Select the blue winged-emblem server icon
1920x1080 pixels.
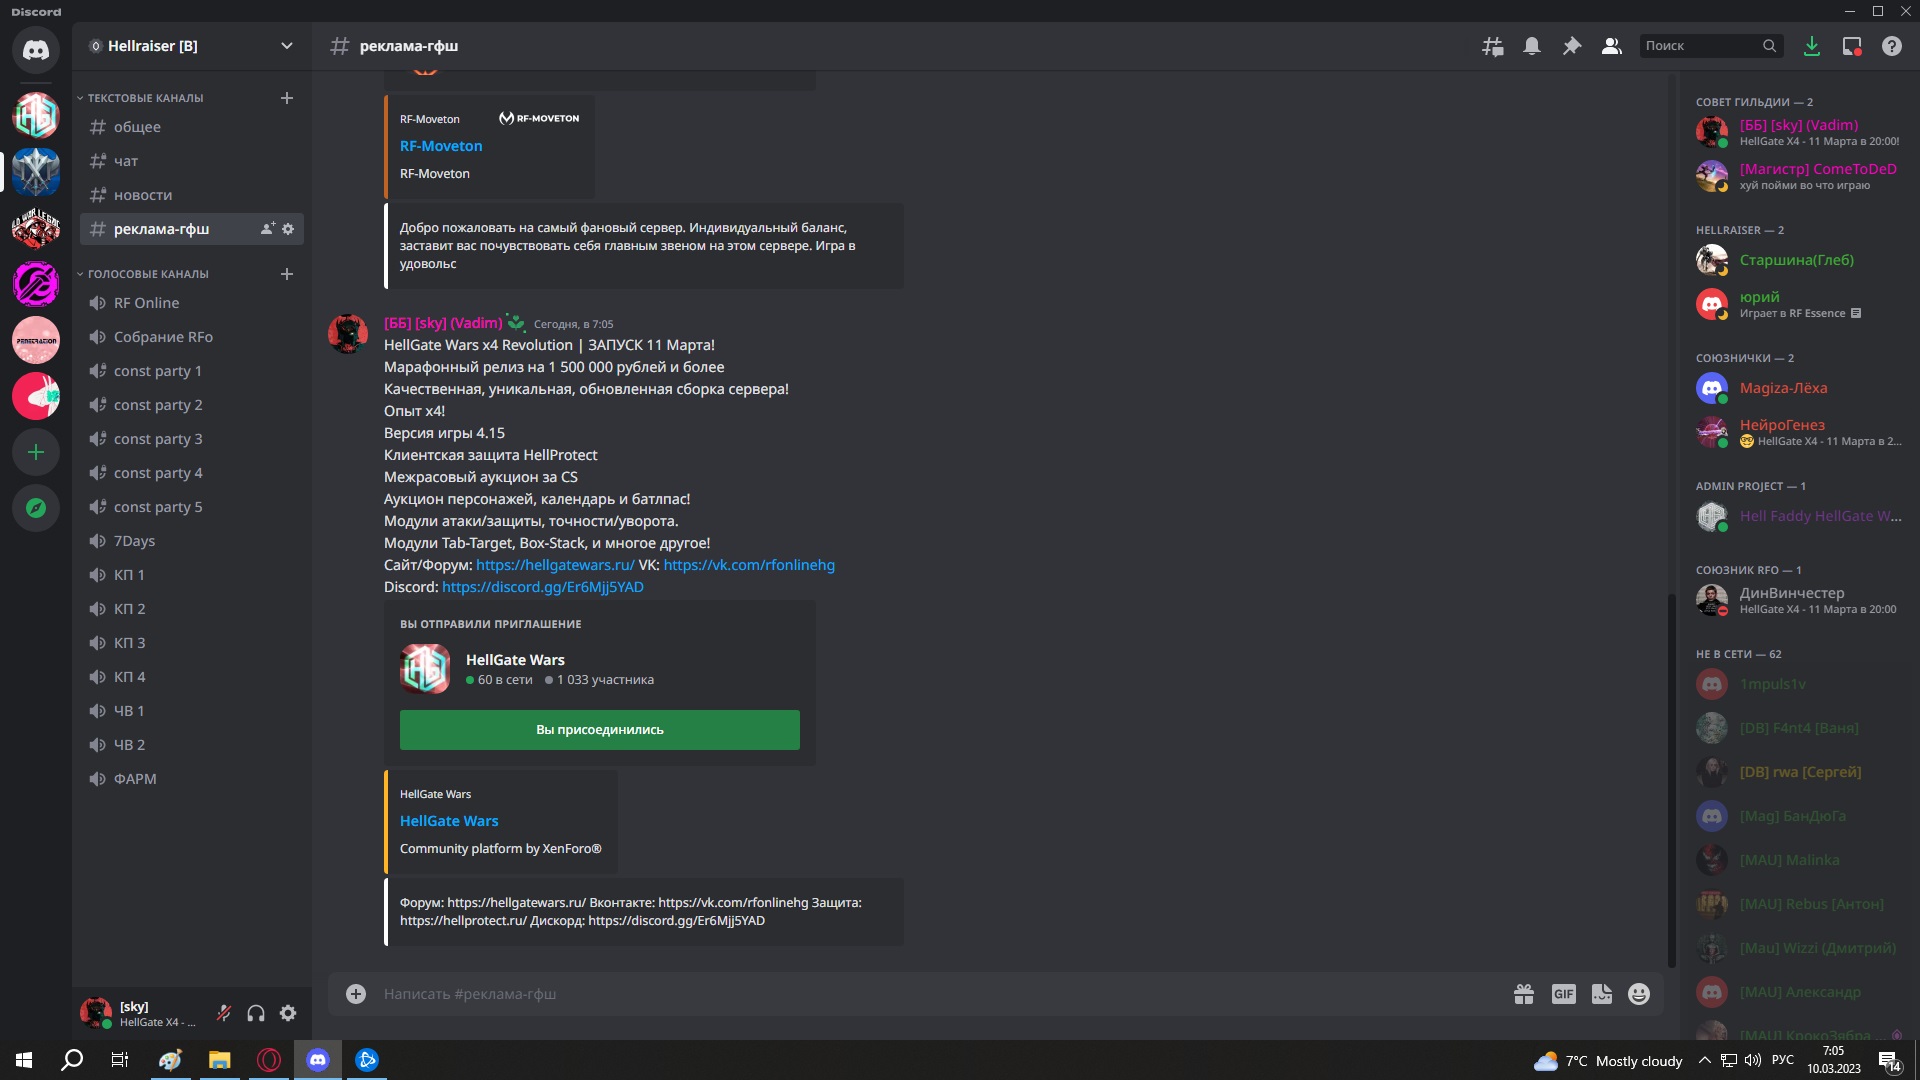[x=36, y=172]
